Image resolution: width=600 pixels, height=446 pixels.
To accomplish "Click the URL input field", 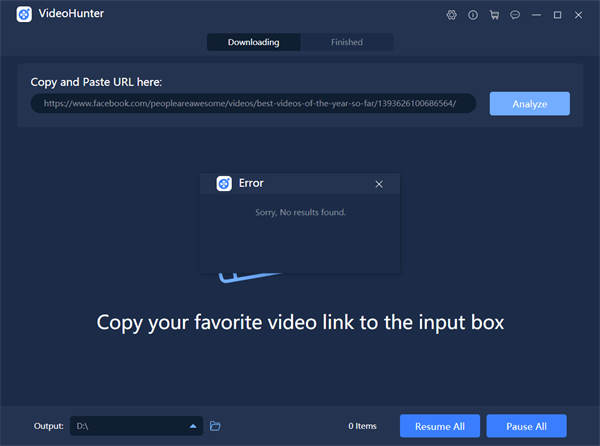I will tap(253, 103).
